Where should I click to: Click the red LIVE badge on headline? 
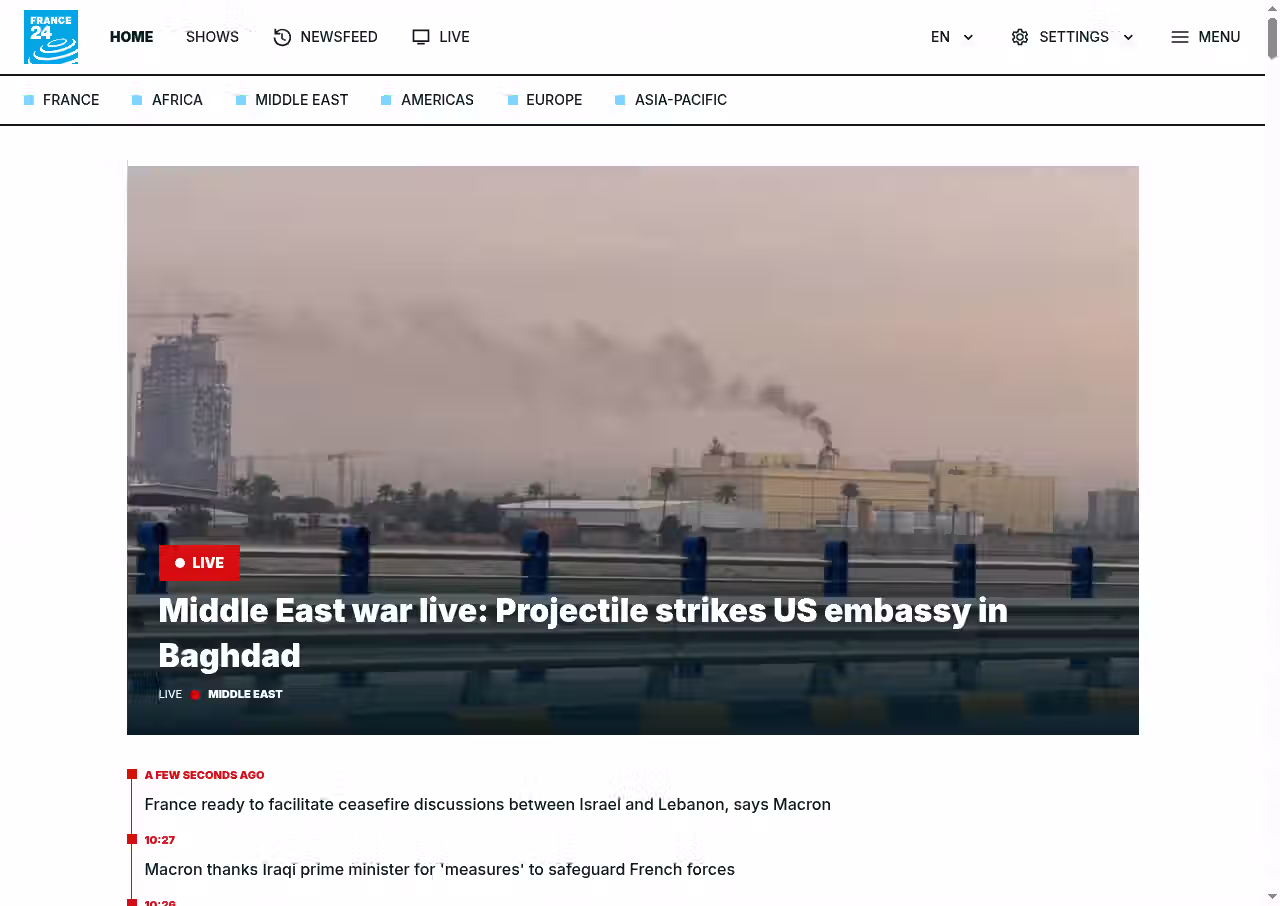199,563
